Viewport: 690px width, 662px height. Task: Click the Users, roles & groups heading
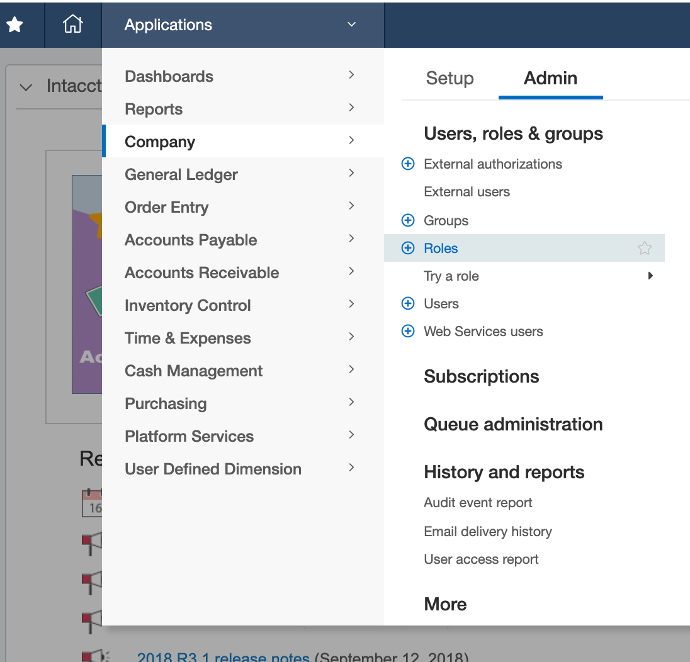[x=513, y=134]
